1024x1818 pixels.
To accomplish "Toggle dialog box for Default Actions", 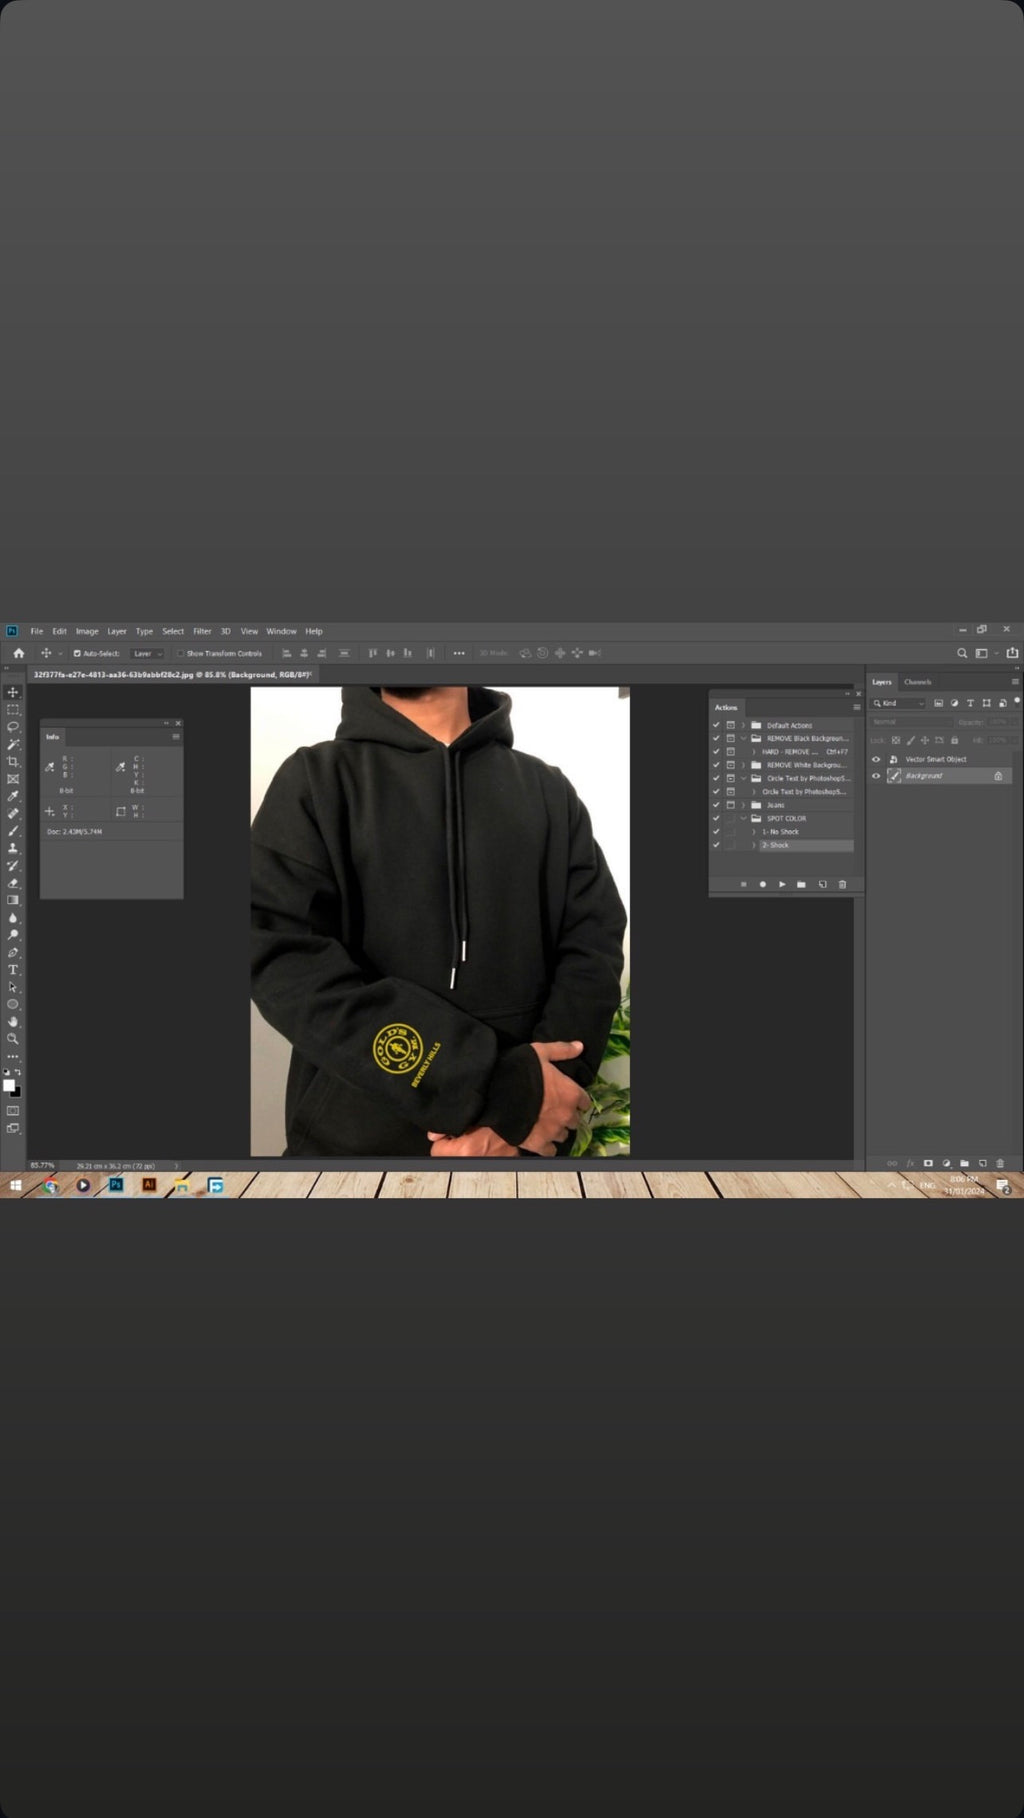I will click(731, 725).
